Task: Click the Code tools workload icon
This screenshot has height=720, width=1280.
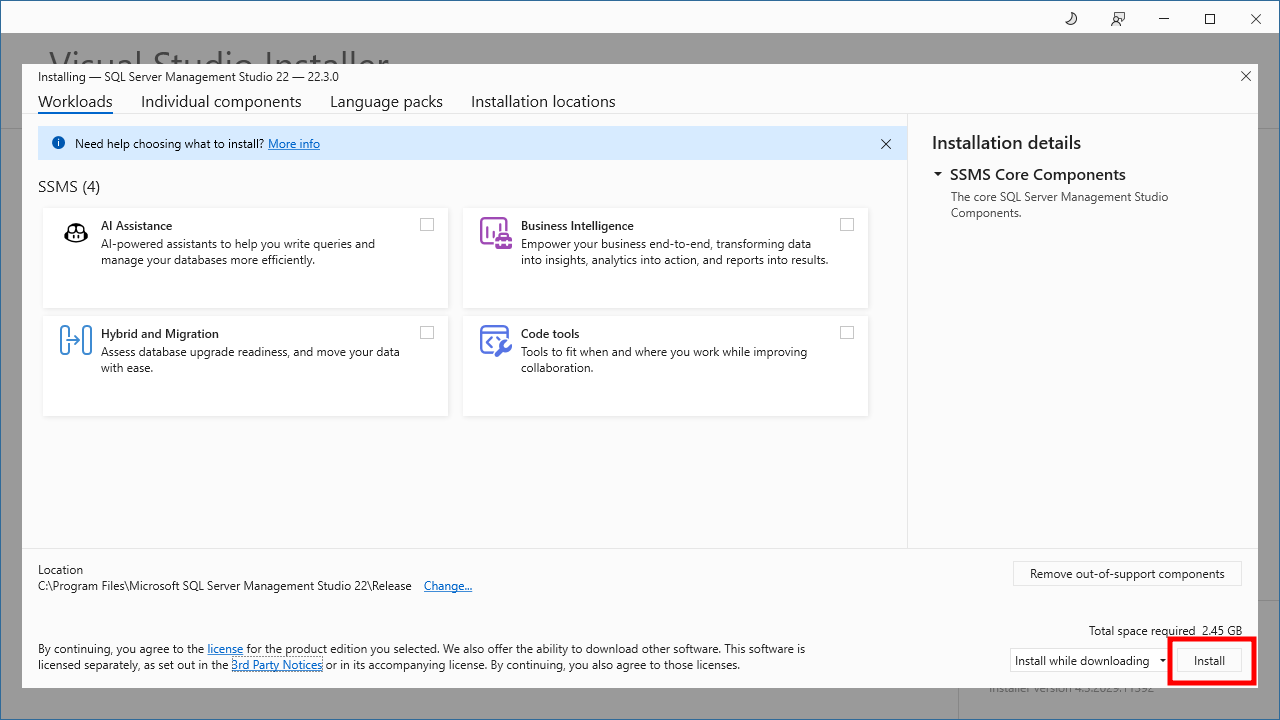Action: point(496,340)
